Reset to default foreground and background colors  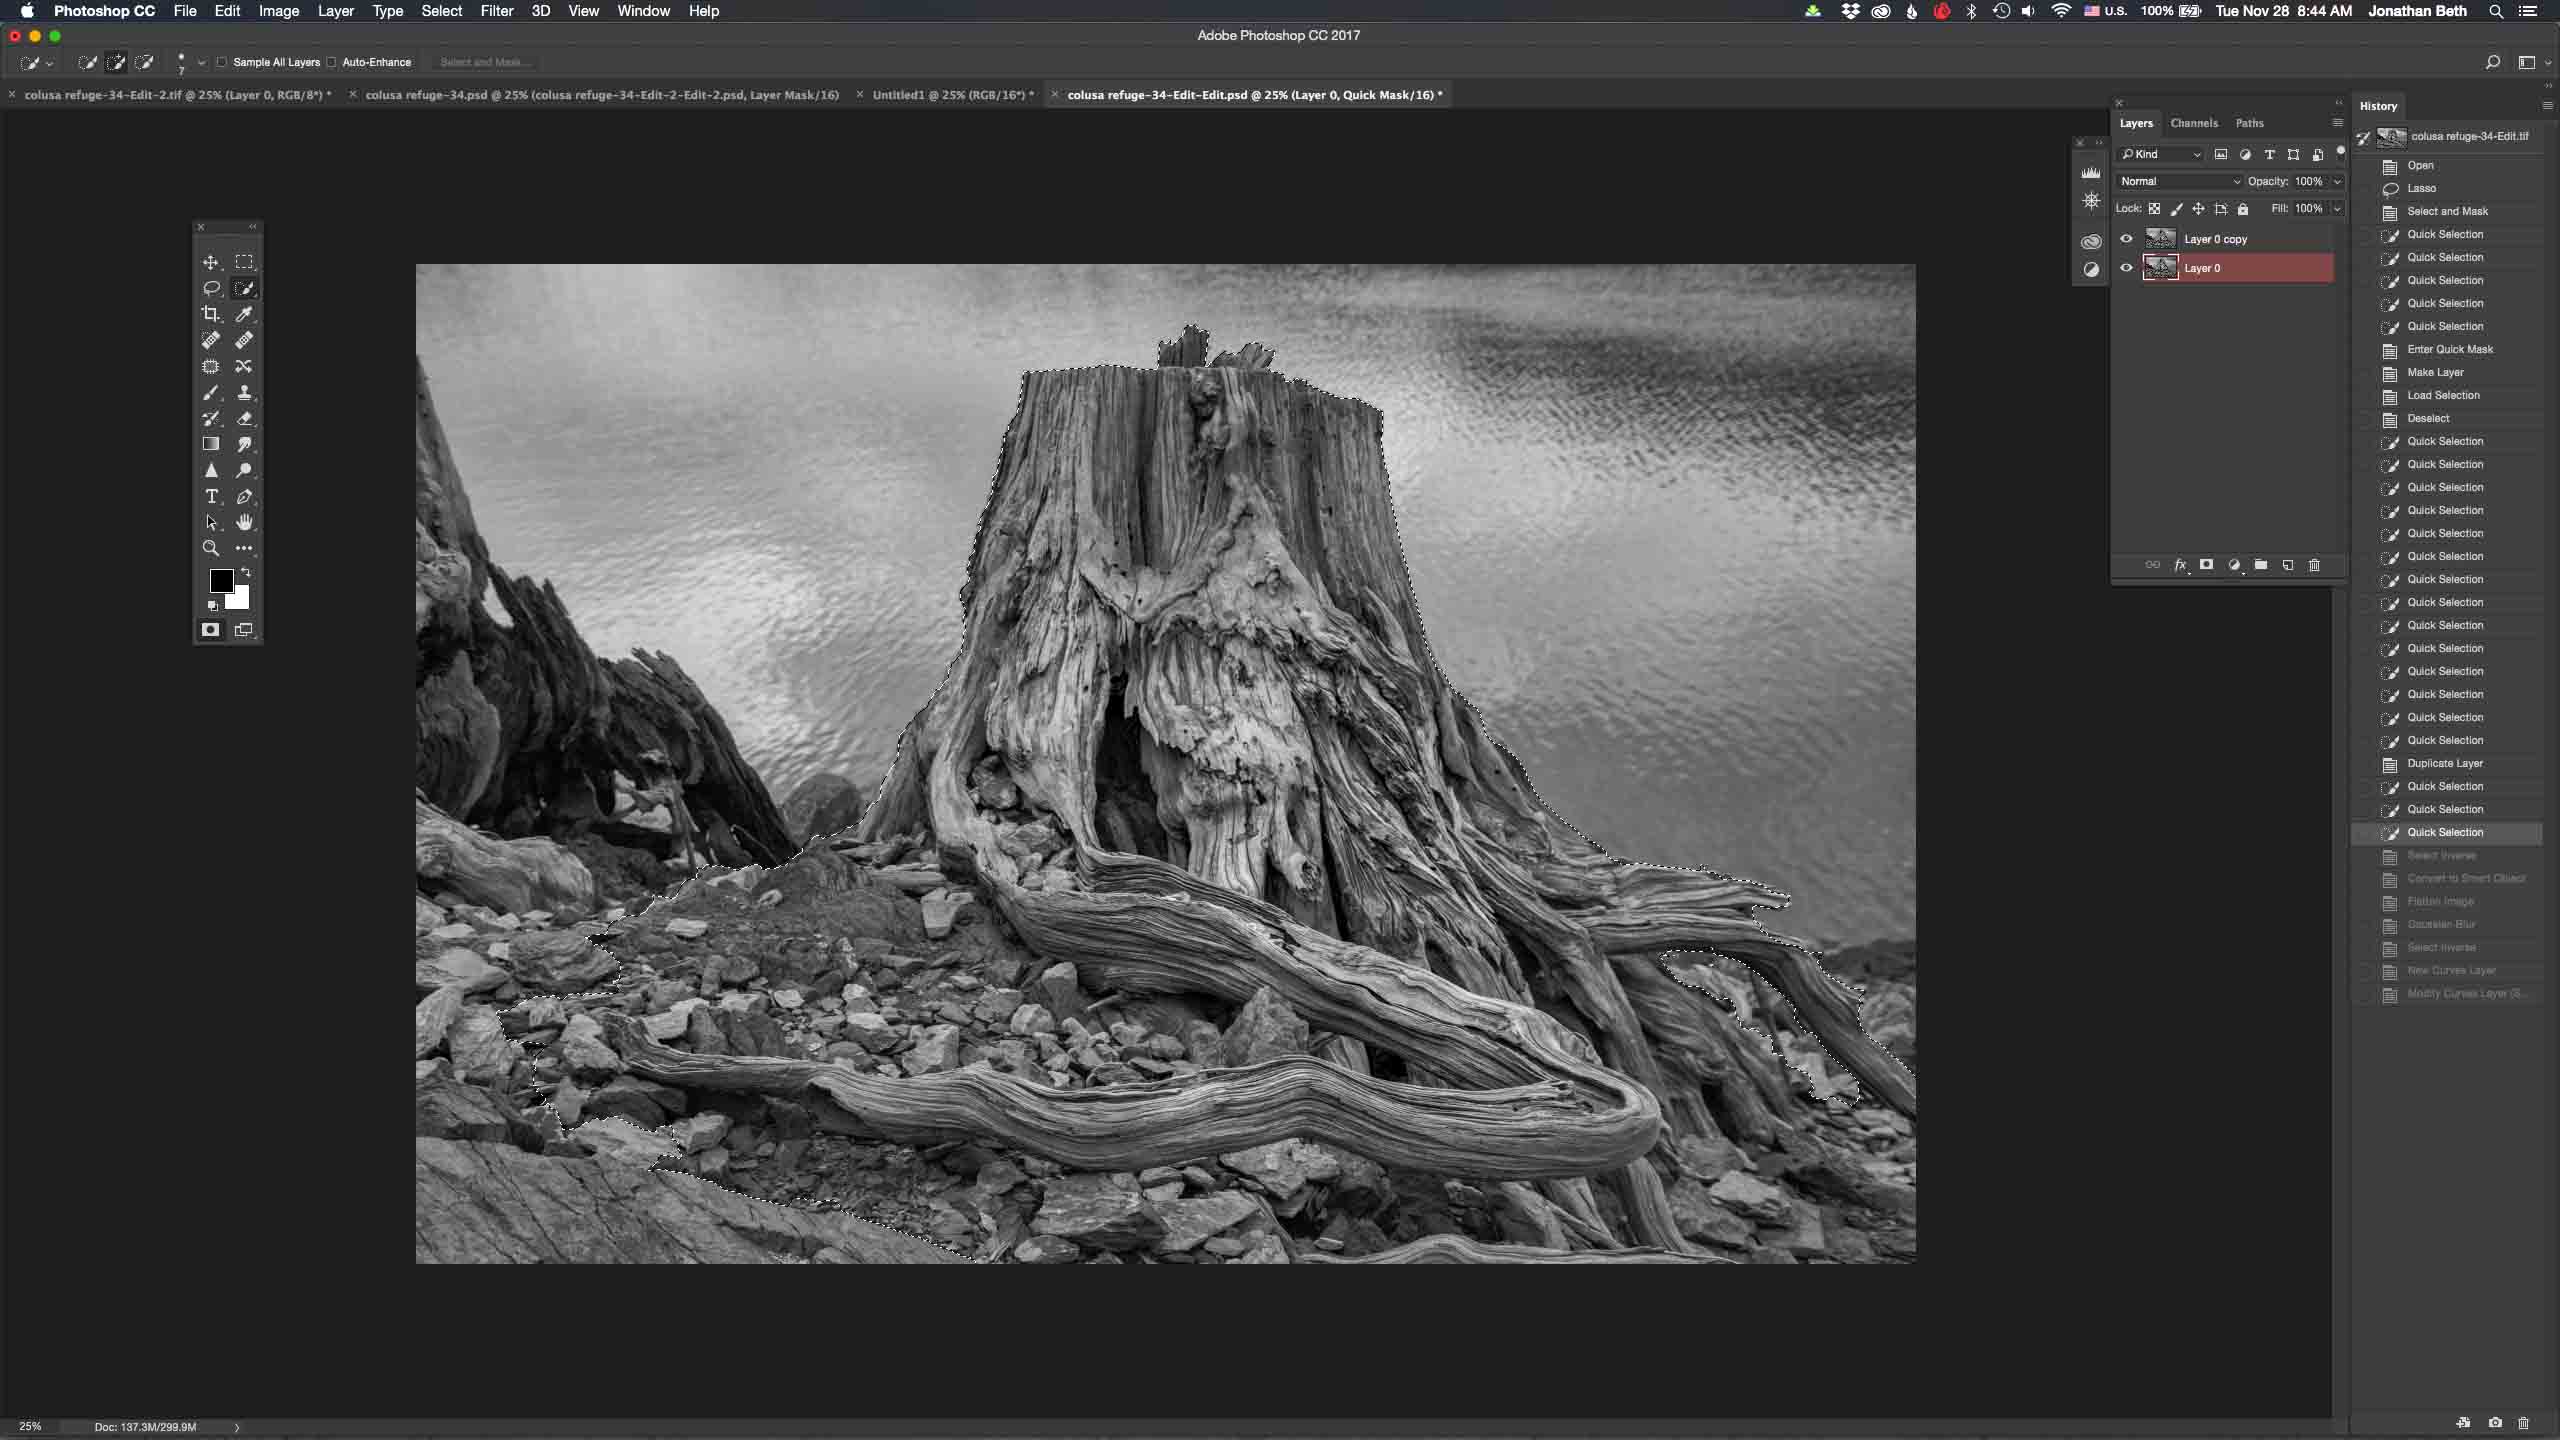pyautogui.click(x=212, y=606)
